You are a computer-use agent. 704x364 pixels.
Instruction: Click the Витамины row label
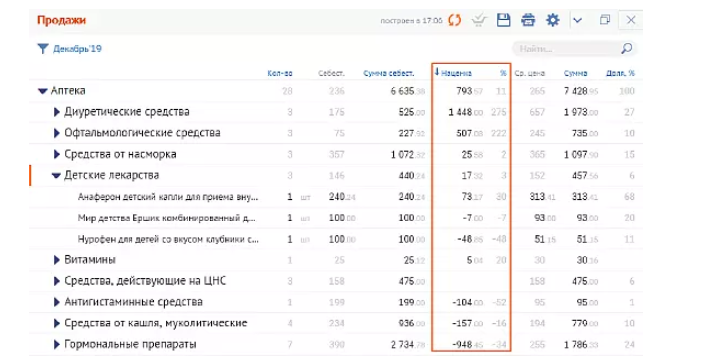pos(90,260)
